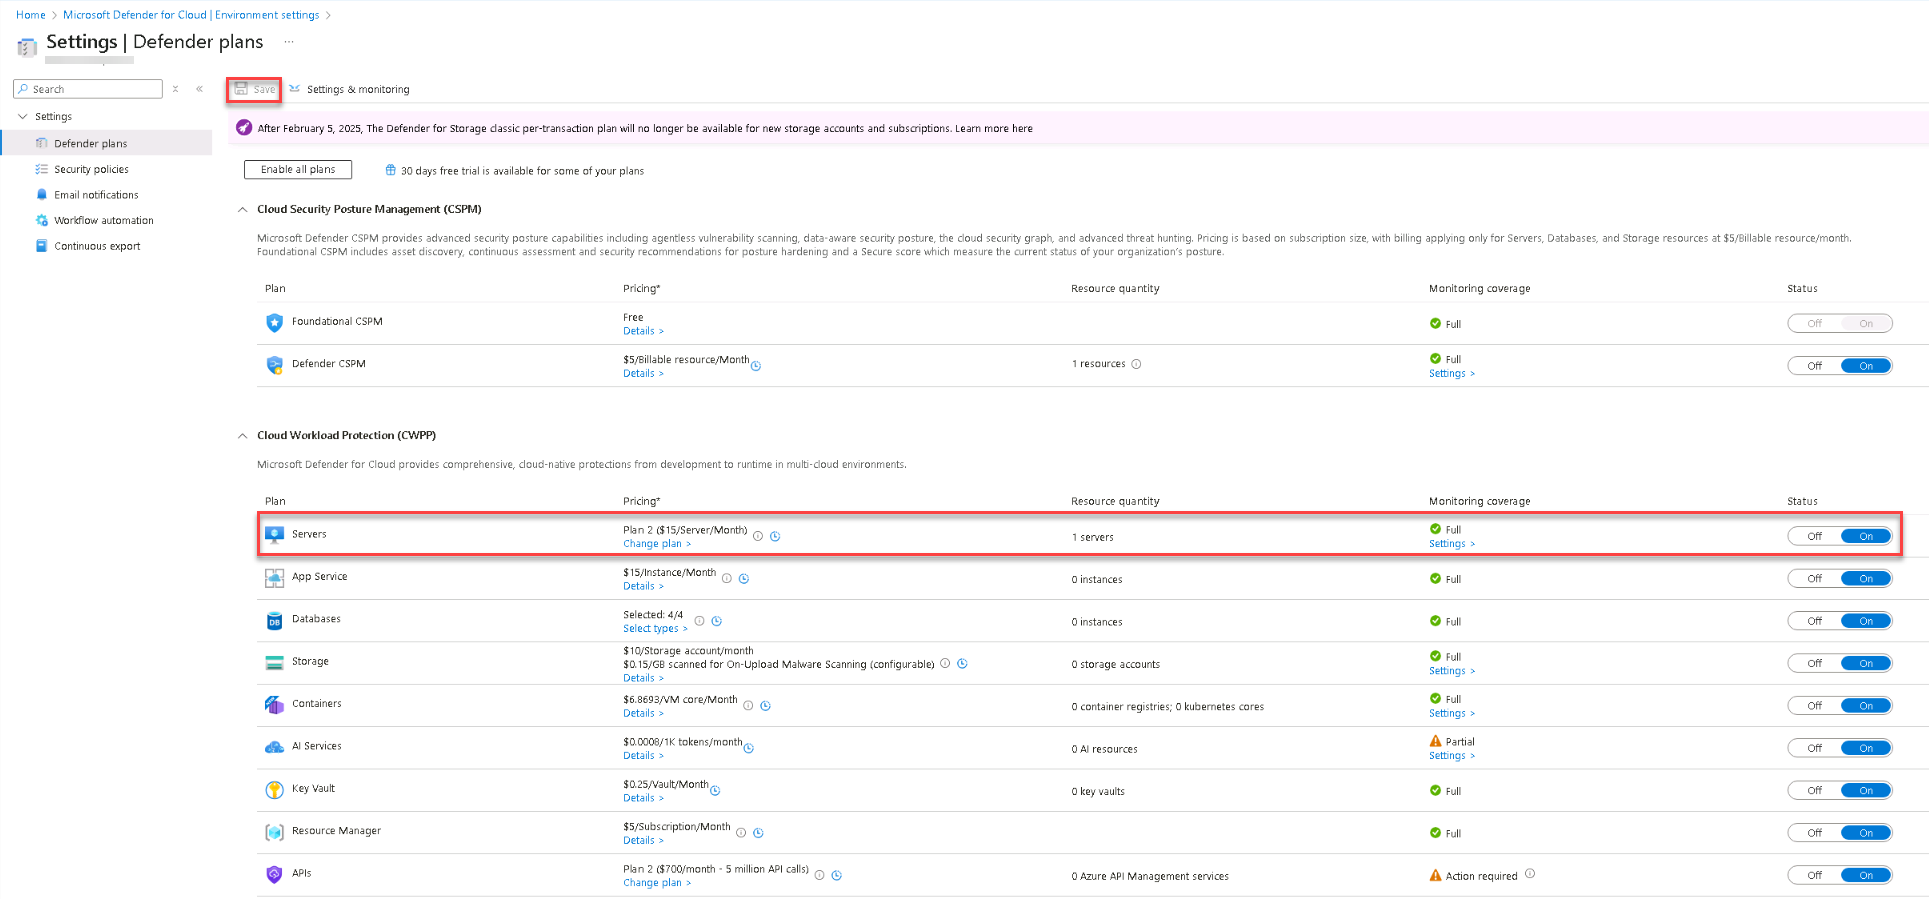Image resolution: width=1929 pixels, height=899 pixels.
Task: Click the Foundational CSPM status switch
Action: click(x=1840, y=324)
